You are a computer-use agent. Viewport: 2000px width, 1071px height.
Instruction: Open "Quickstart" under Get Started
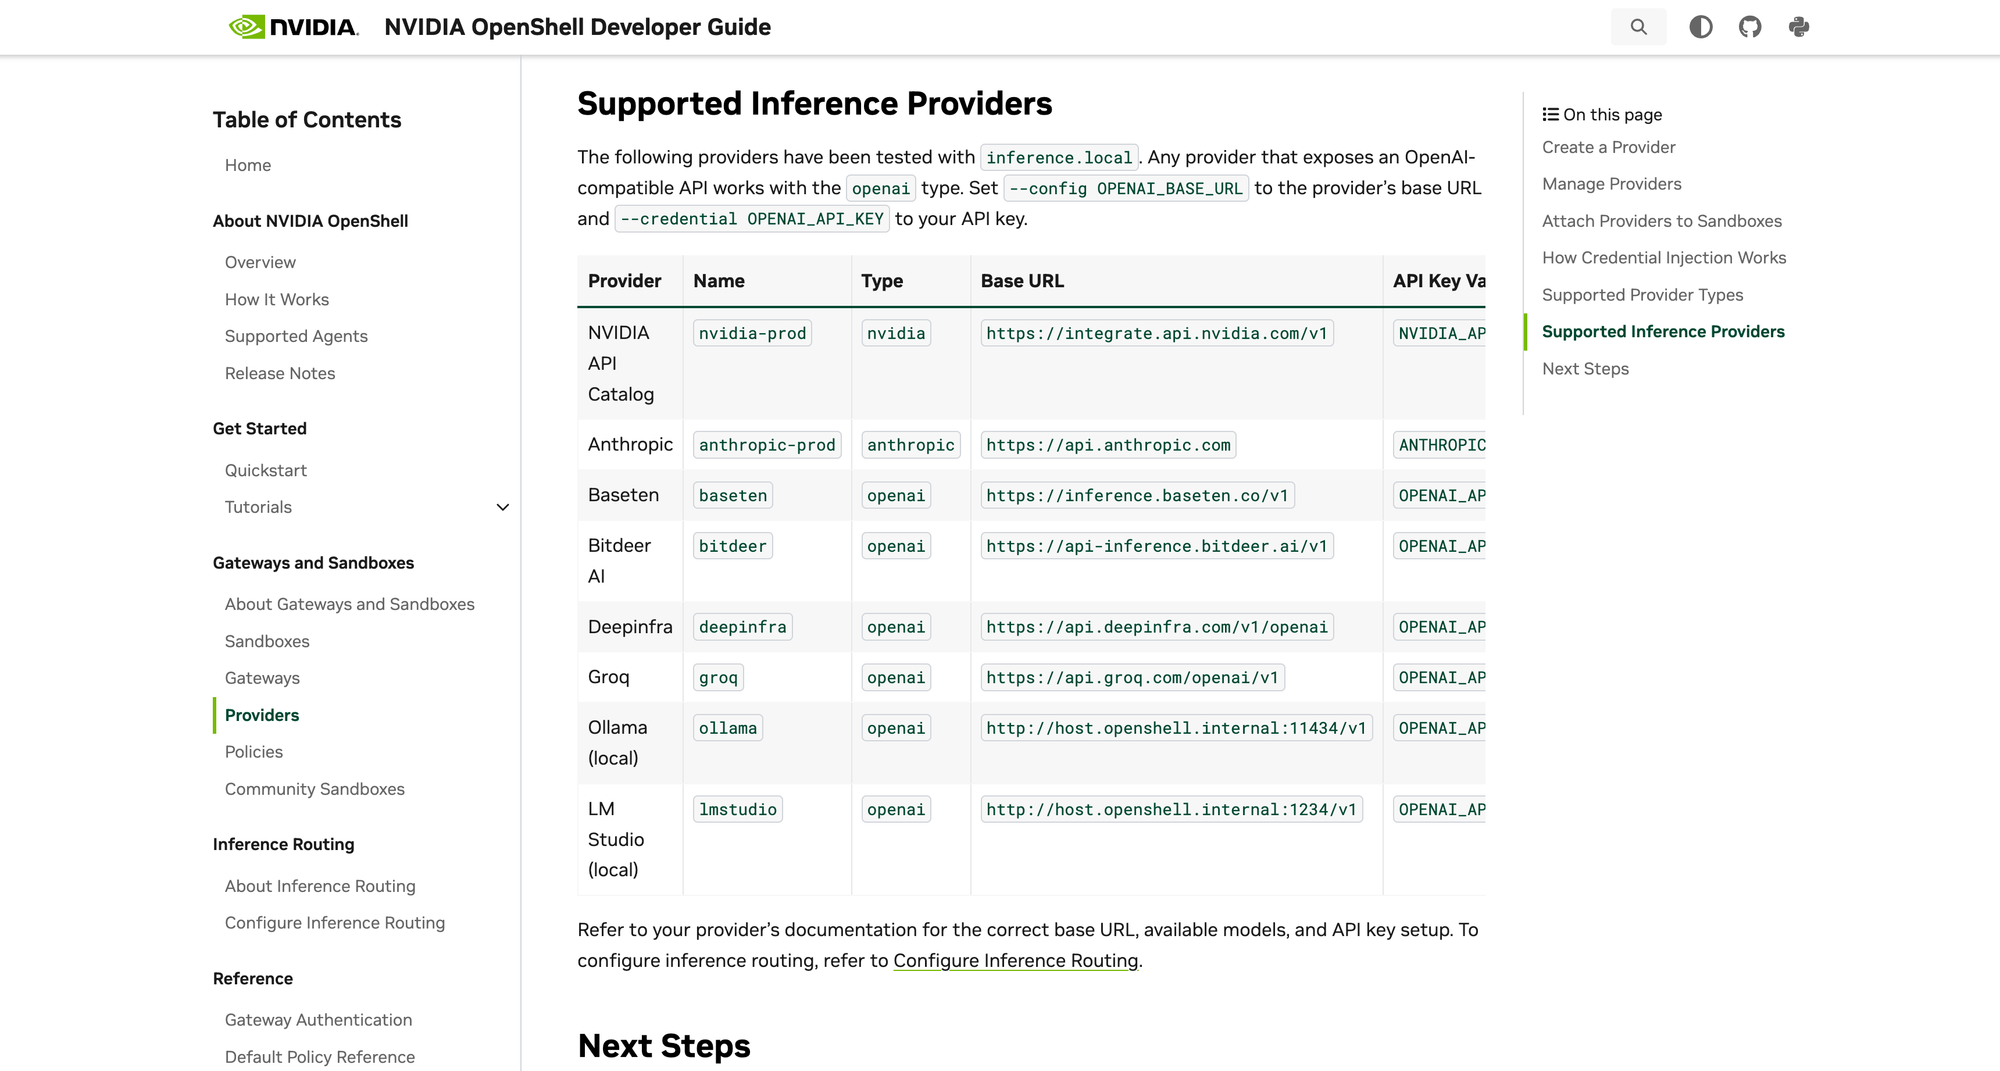tap(265, 470)
